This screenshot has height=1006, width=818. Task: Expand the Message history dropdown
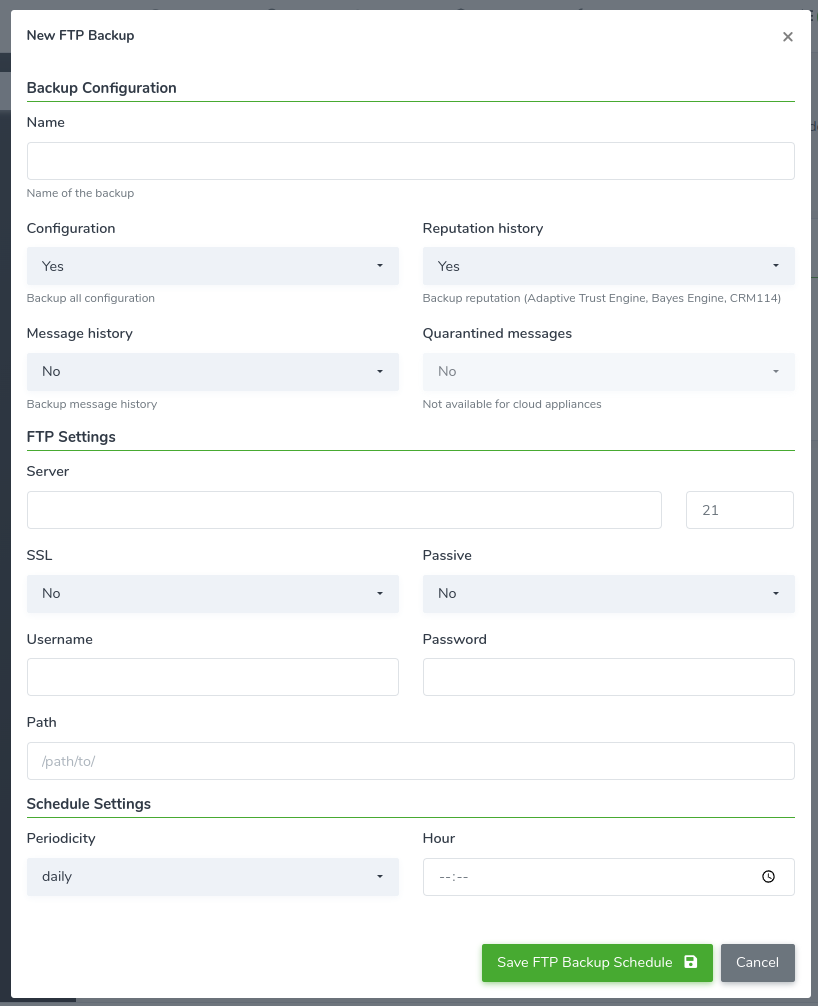pos(212,371)
